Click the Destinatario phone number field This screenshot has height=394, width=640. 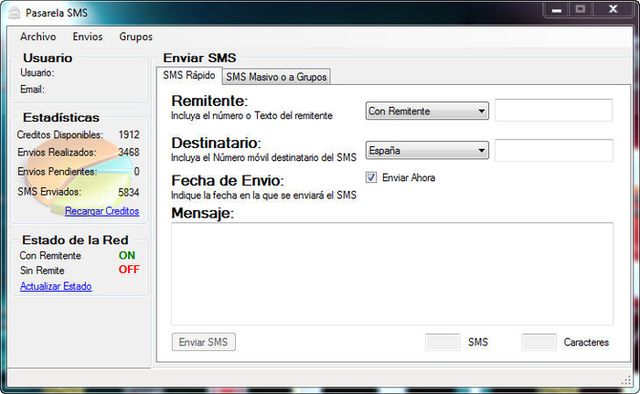tap(553, 150)
